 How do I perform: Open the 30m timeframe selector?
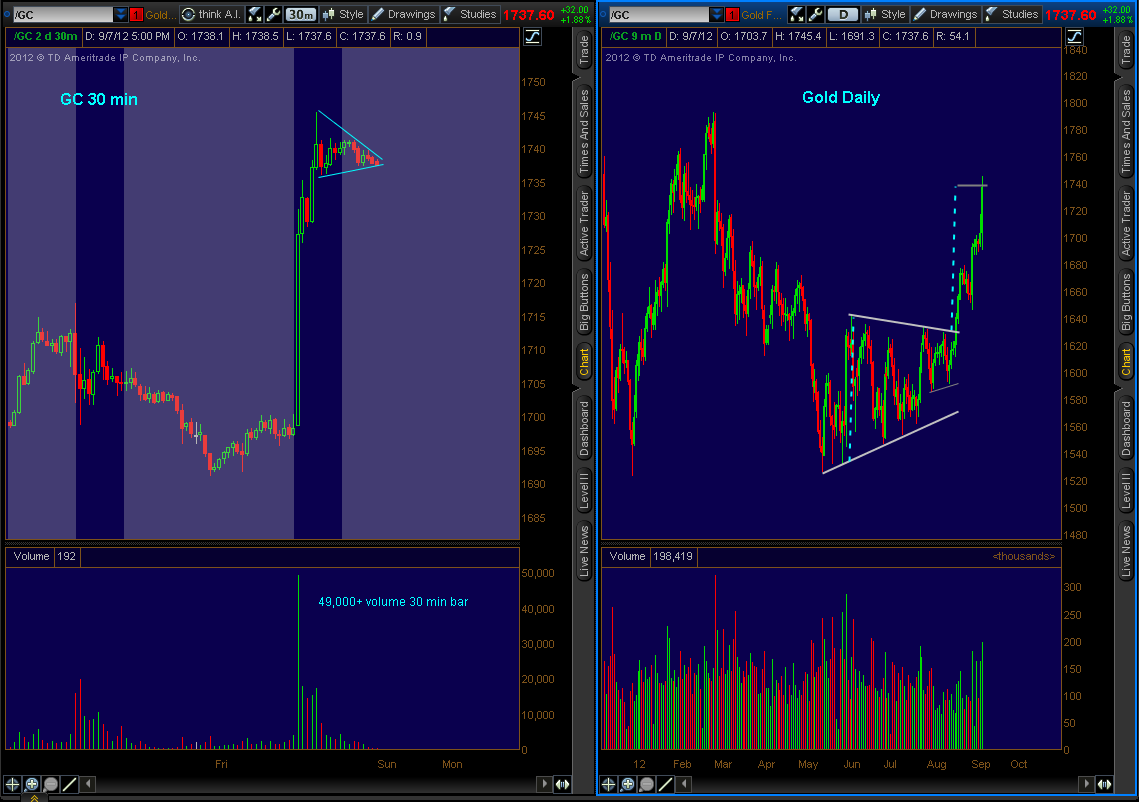pyautogui.click(x=300, y=14)
